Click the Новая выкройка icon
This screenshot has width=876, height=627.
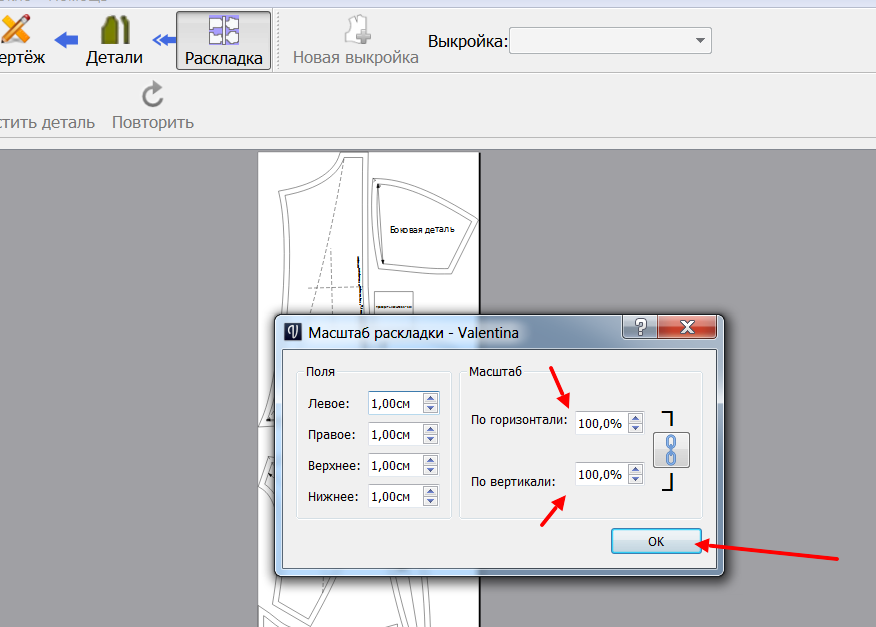pos(355,30)
